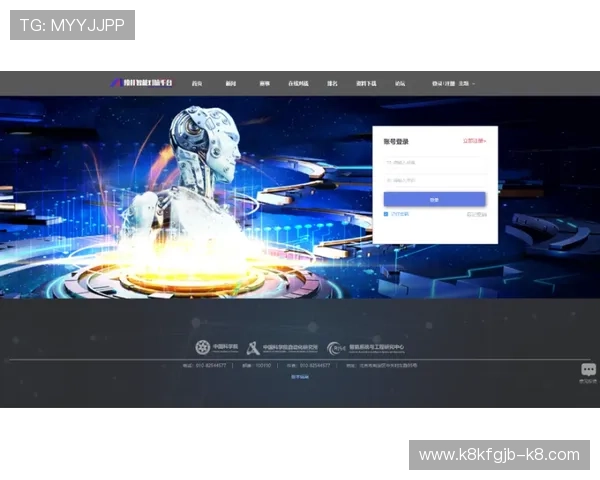This screenshot has width=600, height=480.
Task: Click the red register now link
Action: coord(474,141)
